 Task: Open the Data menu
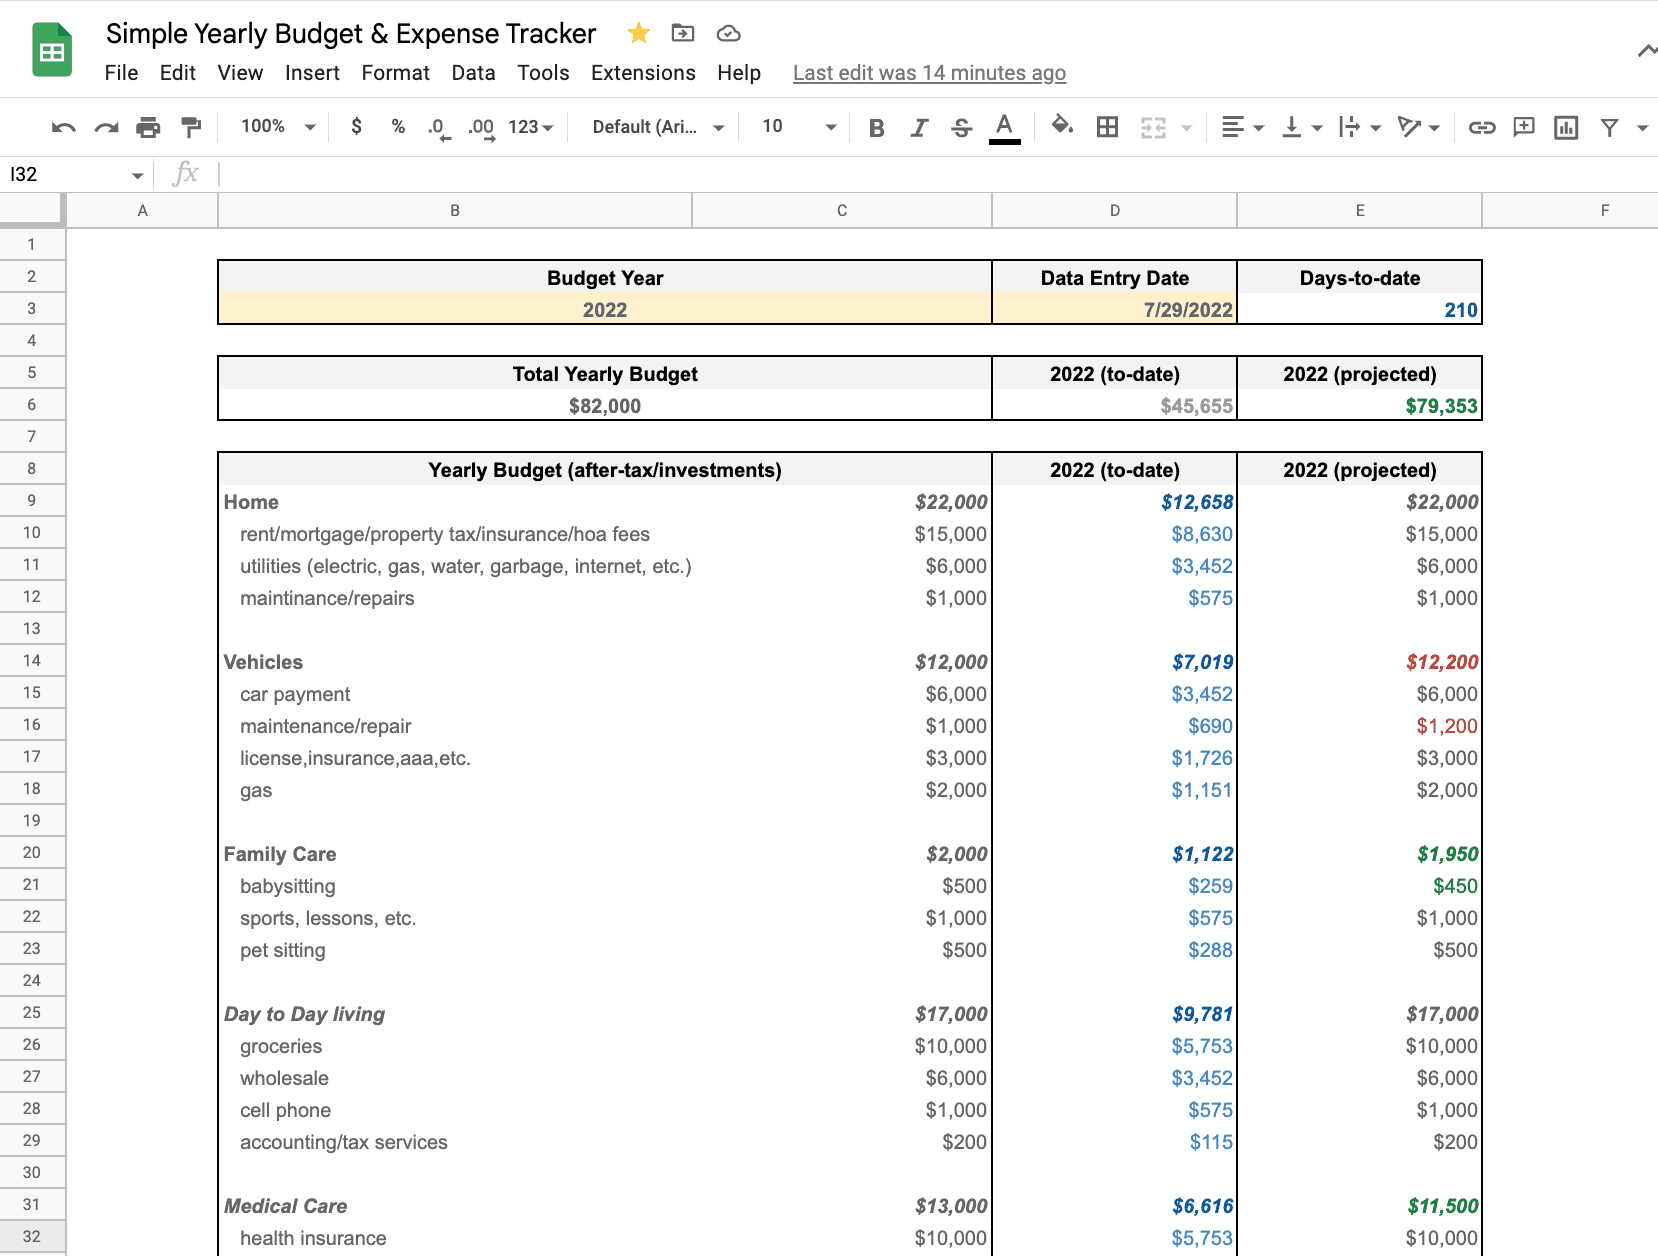coord(473,73)
